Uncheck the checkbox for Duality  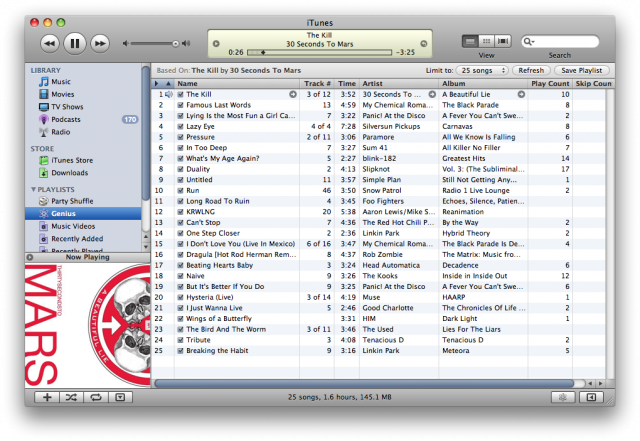[x=180, y=169]
